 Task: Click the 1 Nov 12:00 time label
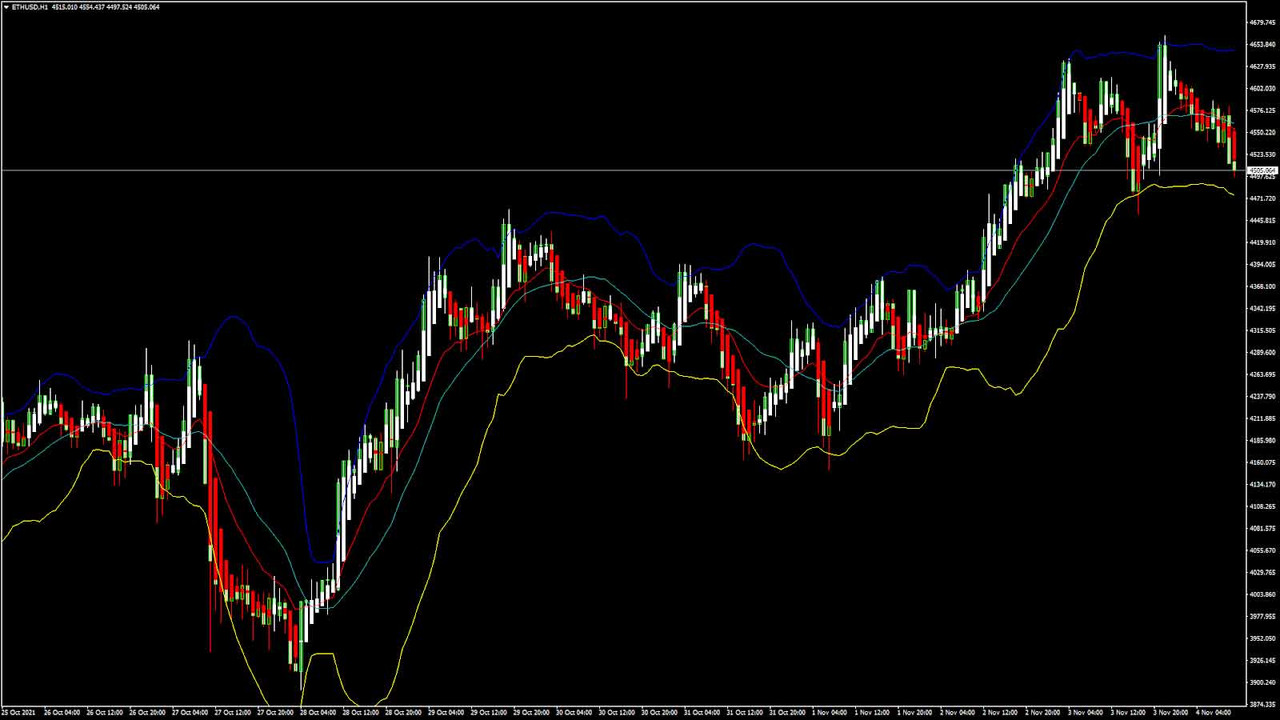click(871, 713)
